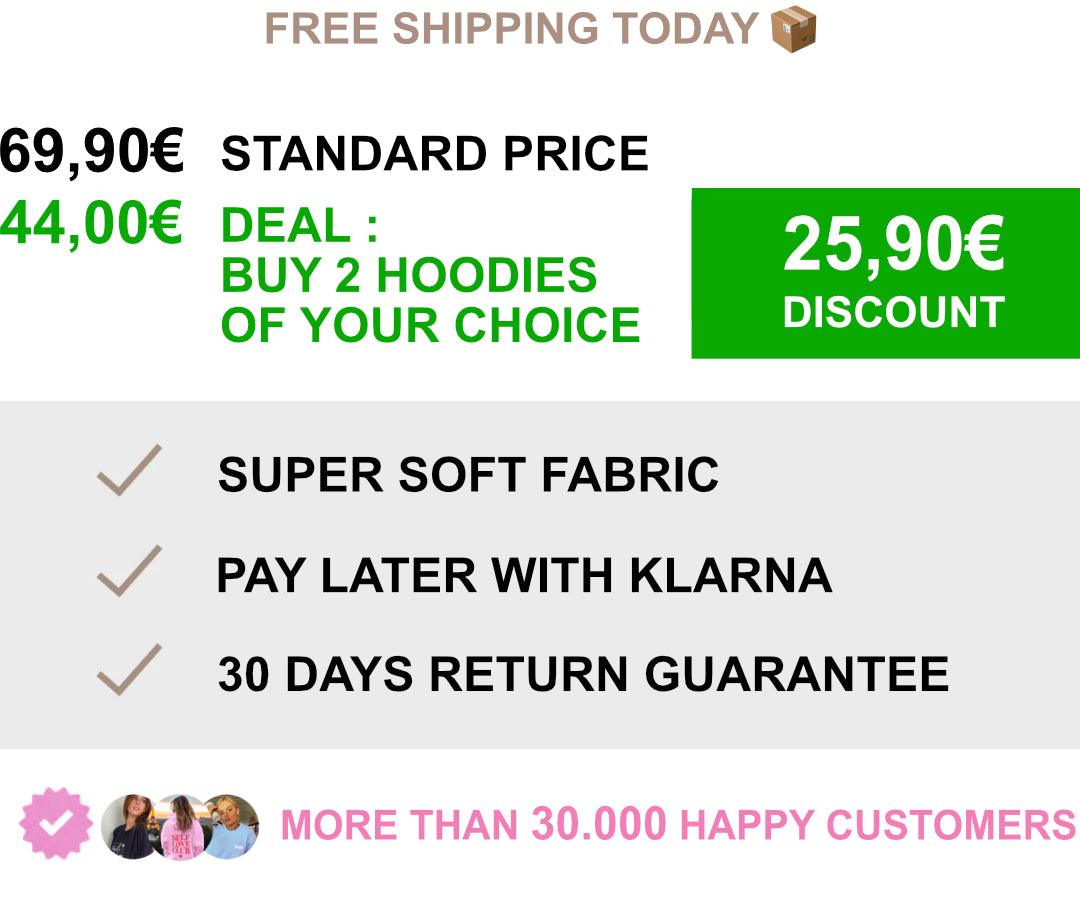Select the 69,90€ standard price
This screenshot has height=901, width=1080.
(91, 153)
